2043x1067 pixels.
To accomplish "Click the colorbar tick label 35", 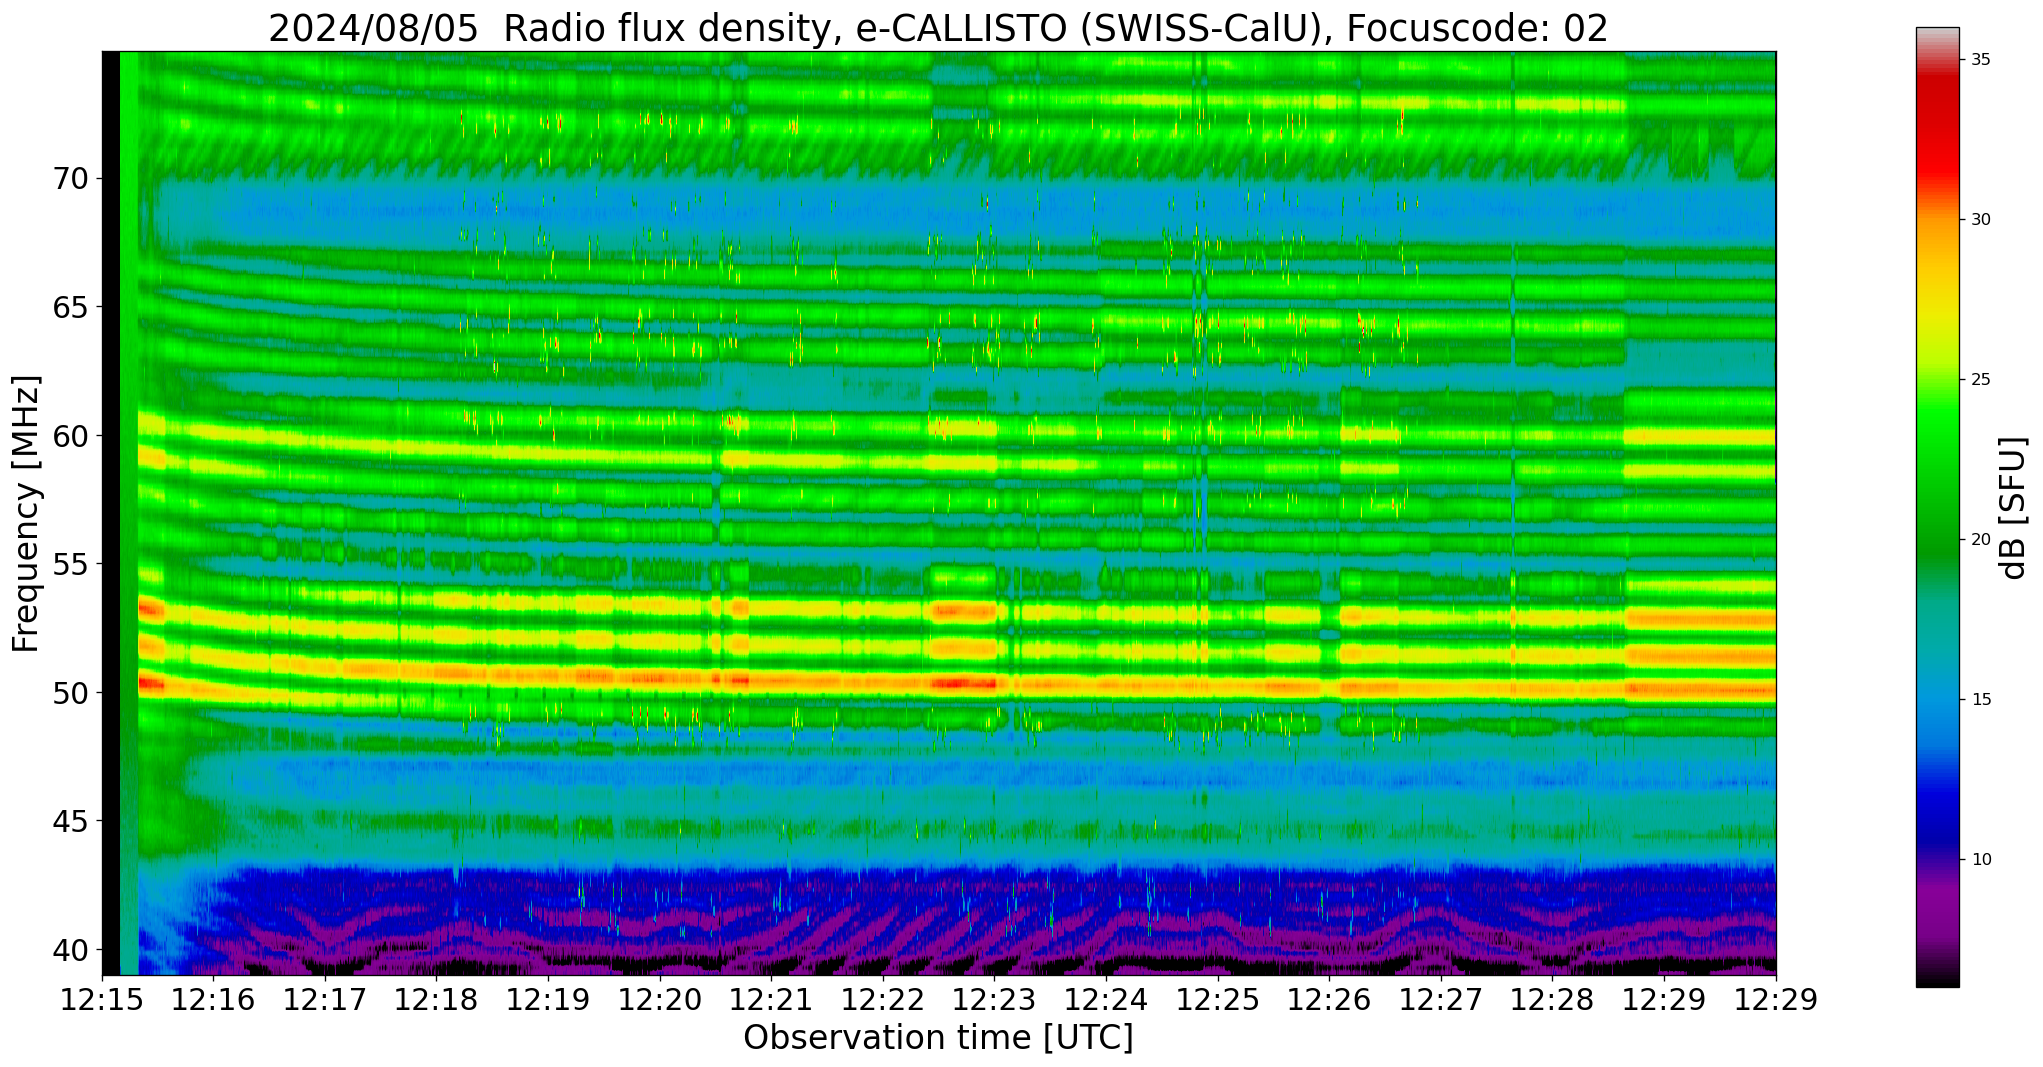I will click(x=1980, y=60).
